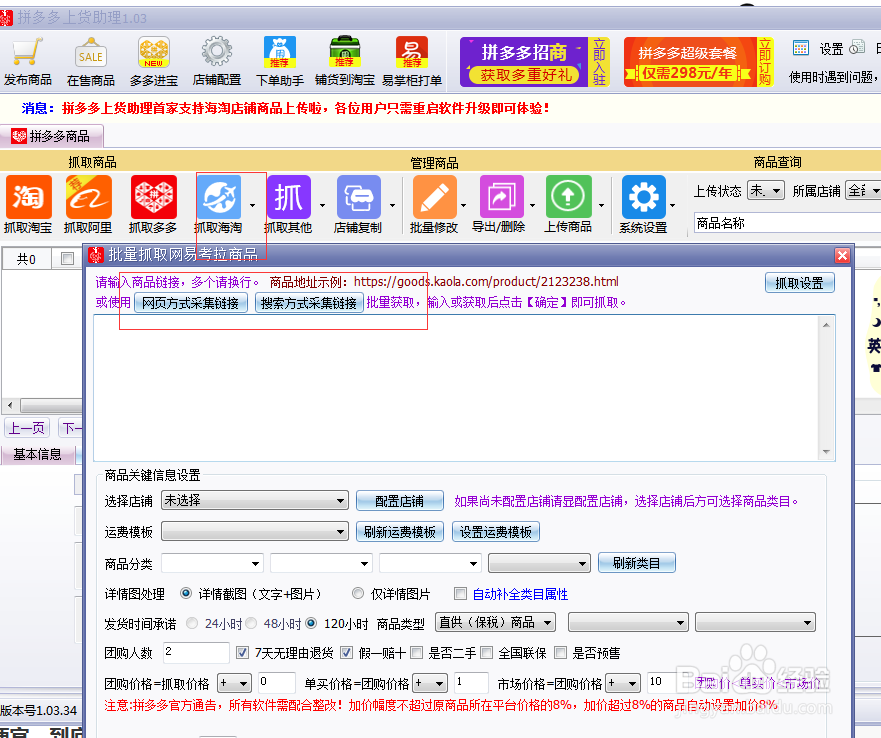Screen dimensions: 881x738
Task: Switch to 拼多多商品 tab
Action: (x=52, y=136)
